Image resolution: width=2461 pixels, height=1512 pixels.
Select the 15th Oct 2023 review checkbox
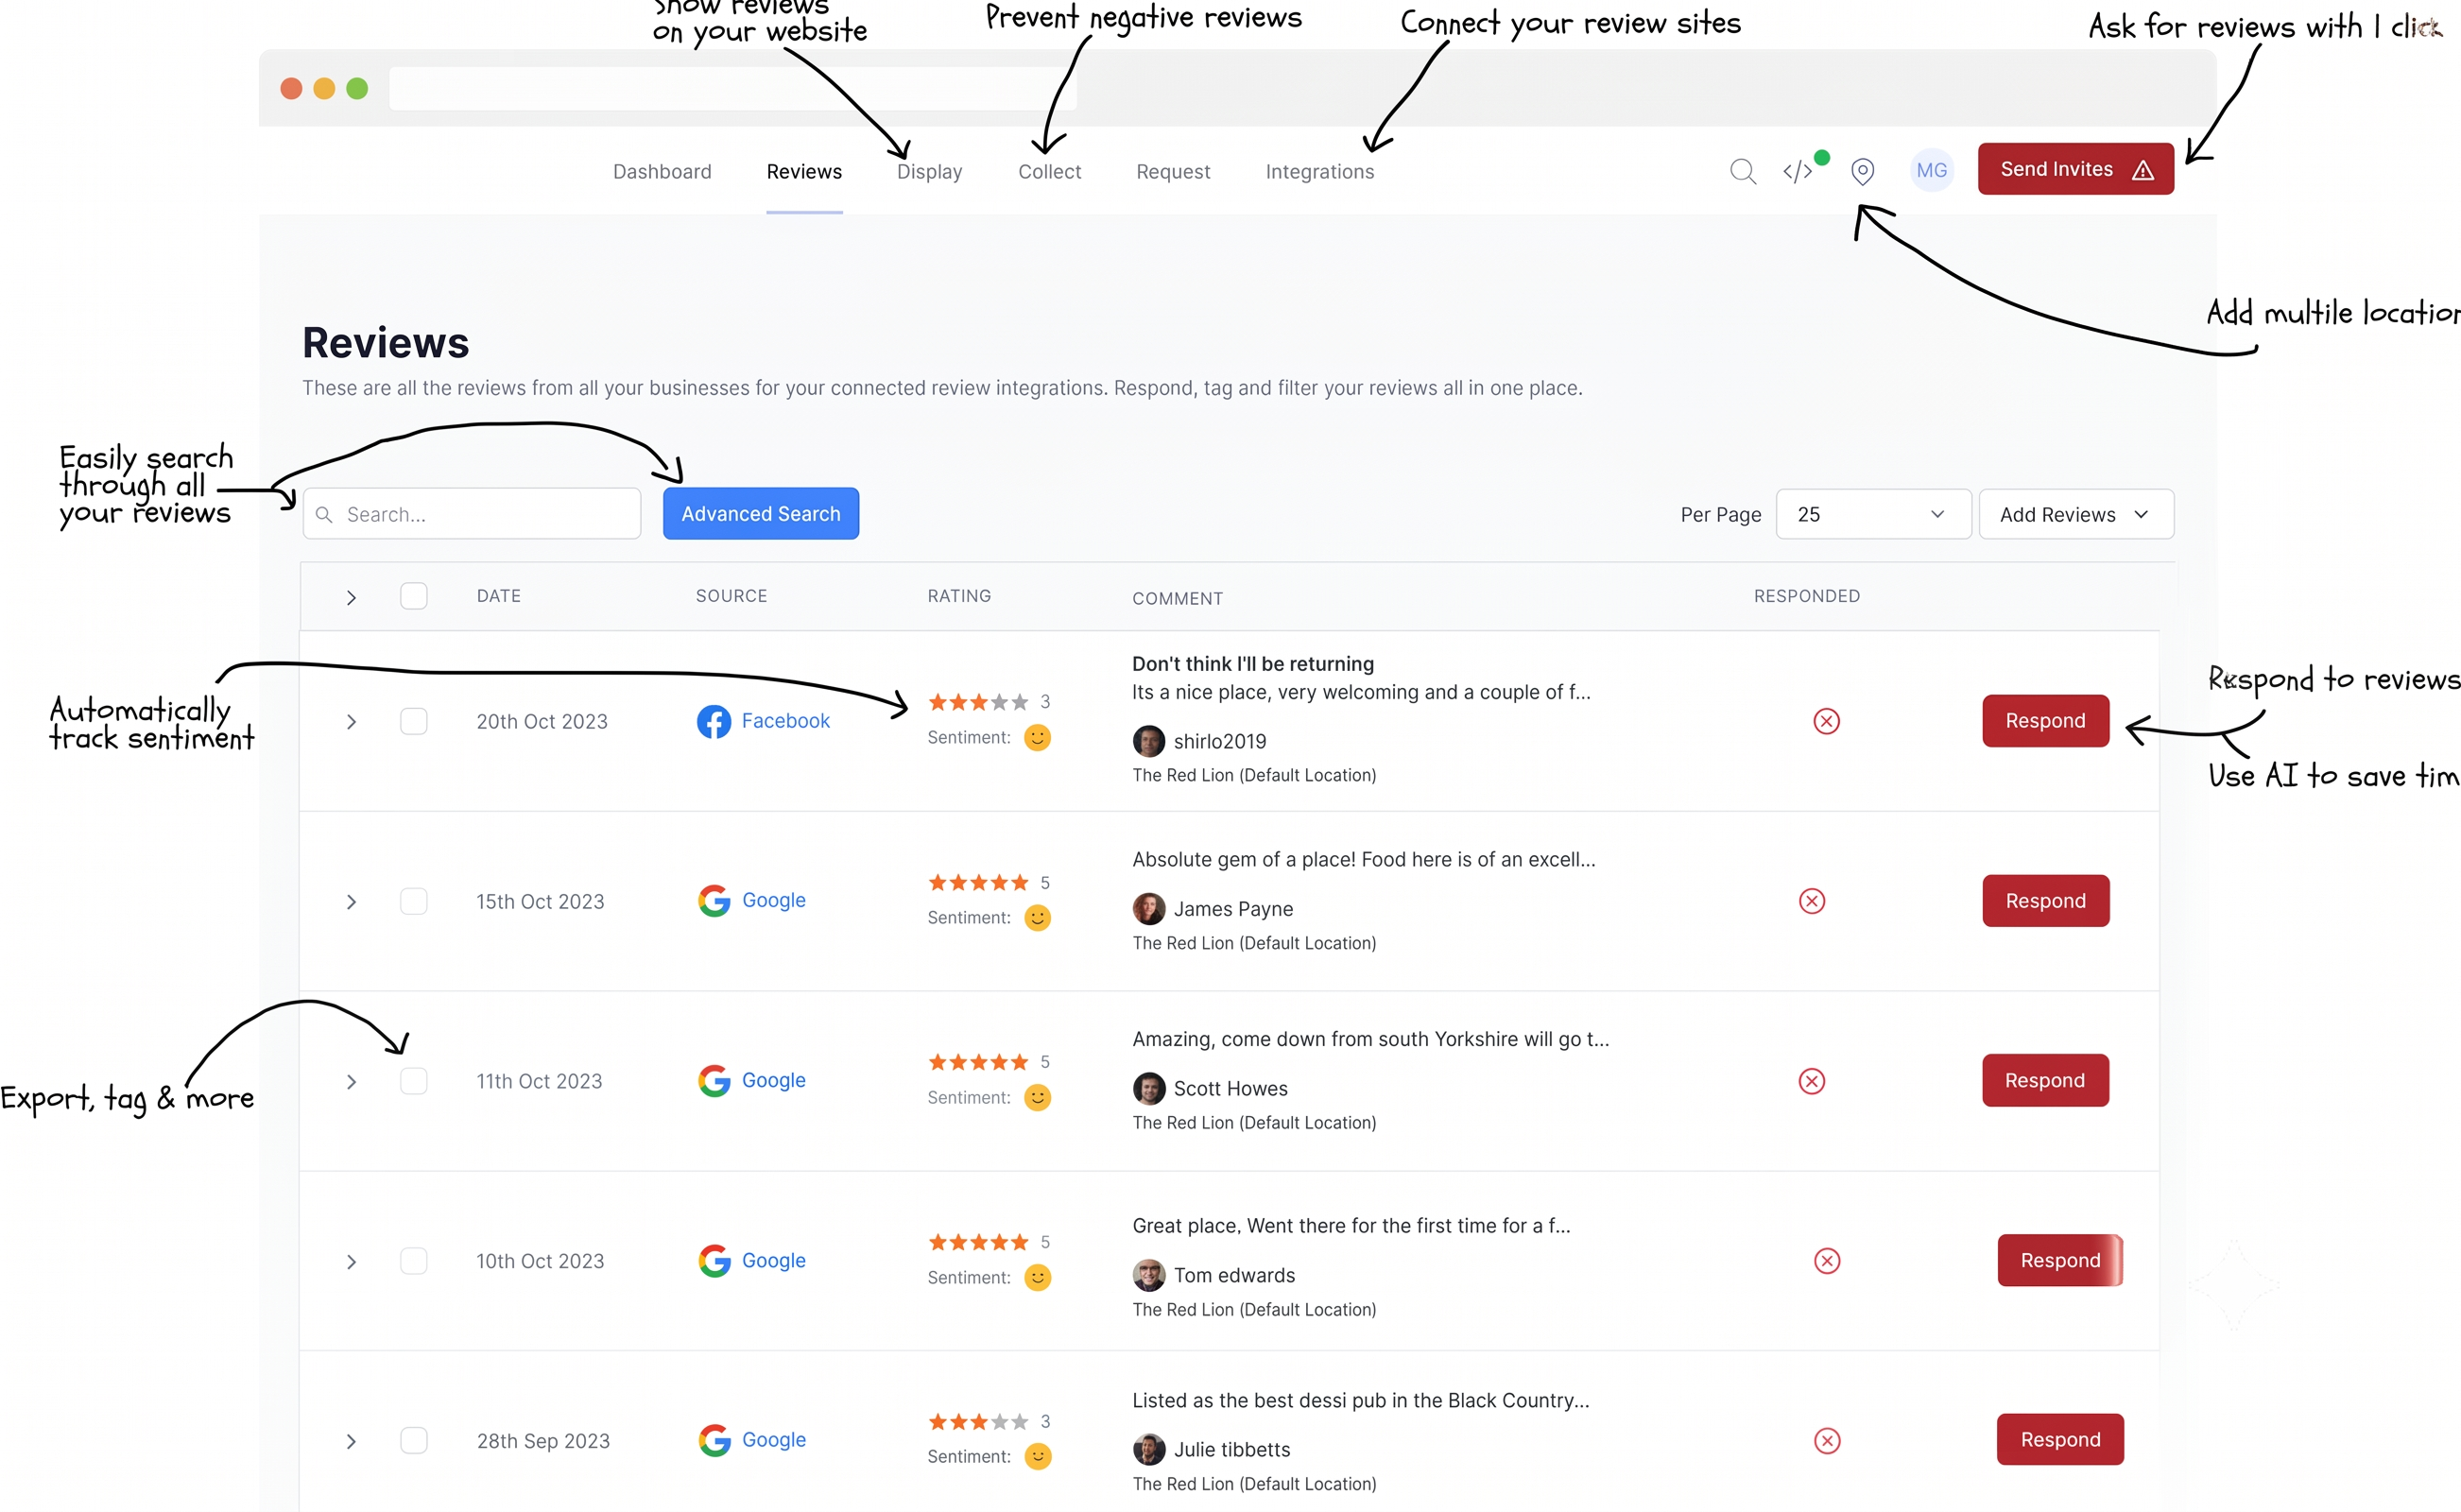413,901
